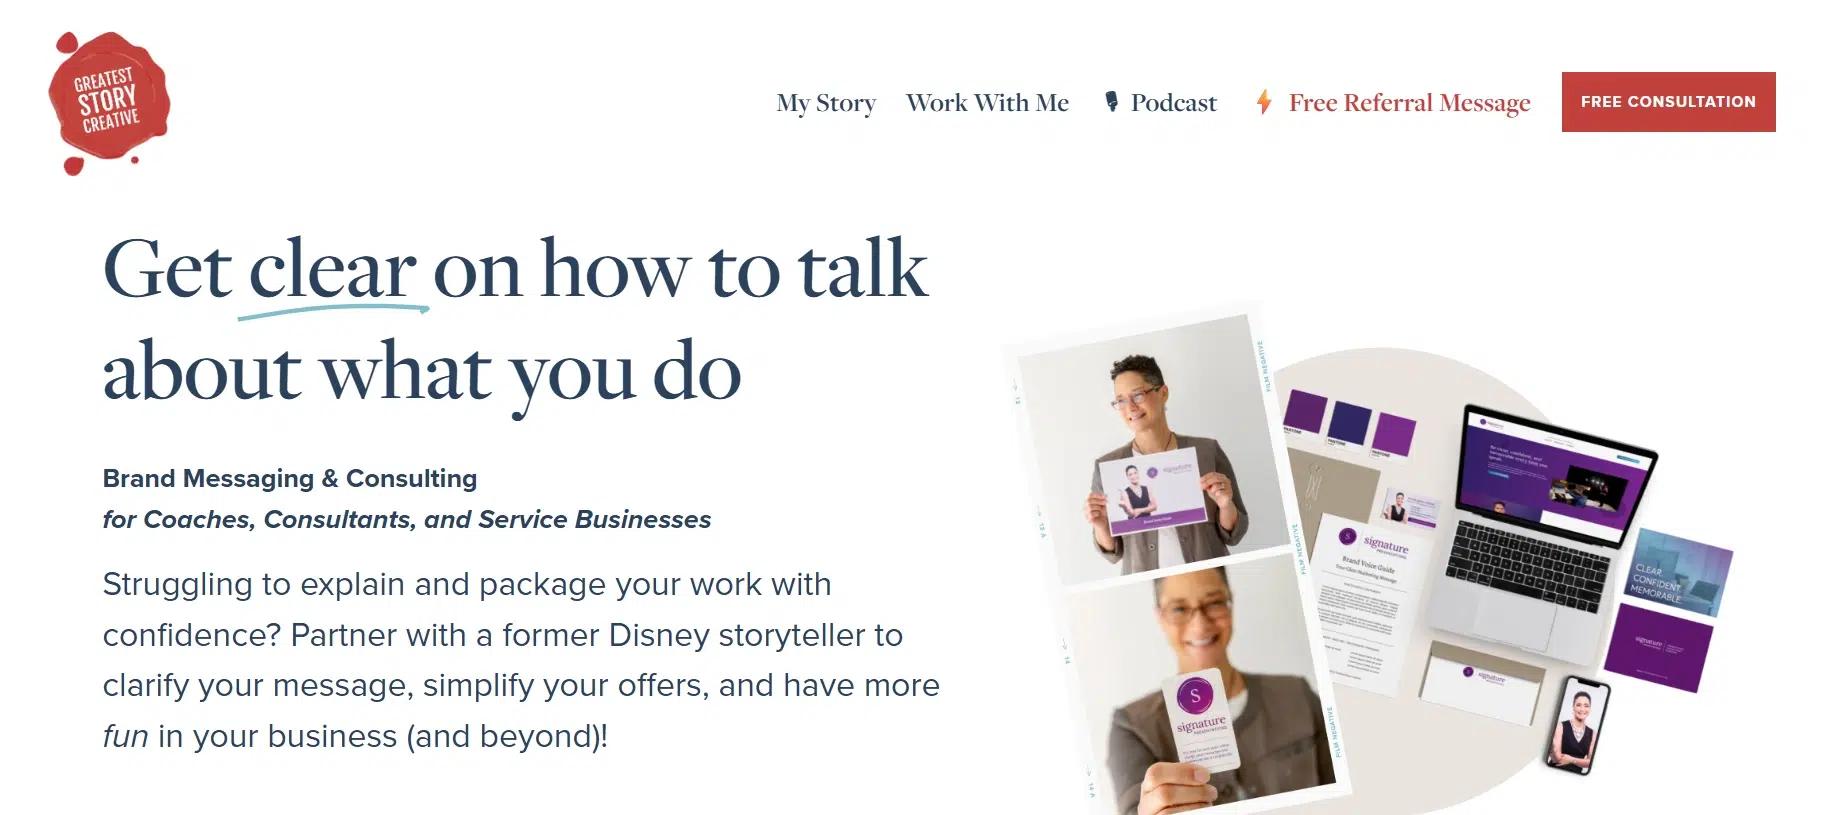Click the microphone icon beside Podcast
This screenshot has height=815, width=1830.
(x=1111, y=102)
